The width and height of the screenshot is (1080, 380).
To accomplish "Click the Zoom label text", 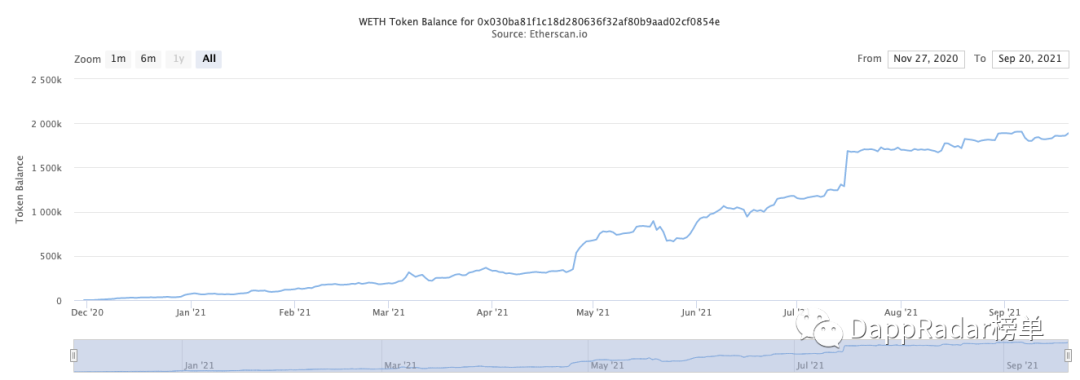I will [x=87, y=59].
